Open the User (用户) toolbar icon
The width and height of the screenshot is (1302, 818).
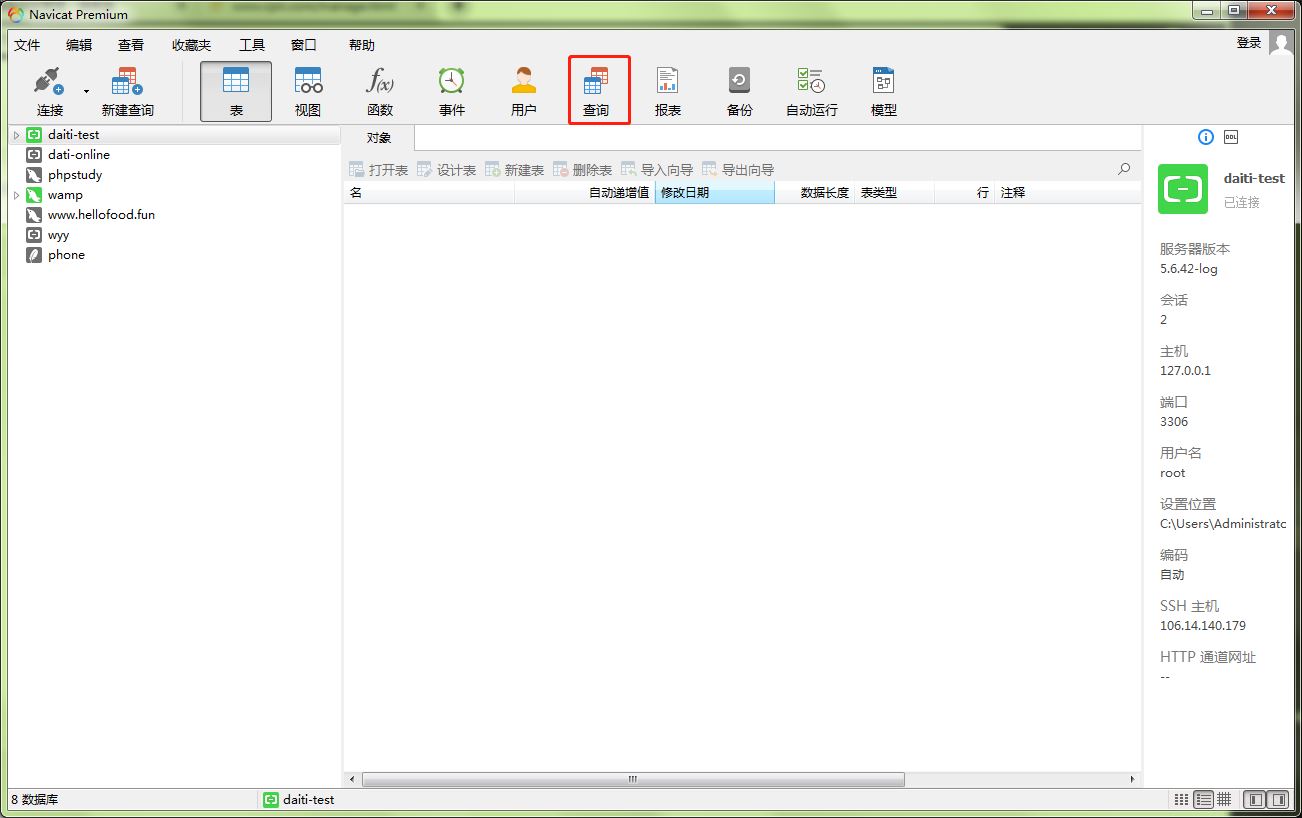(524, 90)
